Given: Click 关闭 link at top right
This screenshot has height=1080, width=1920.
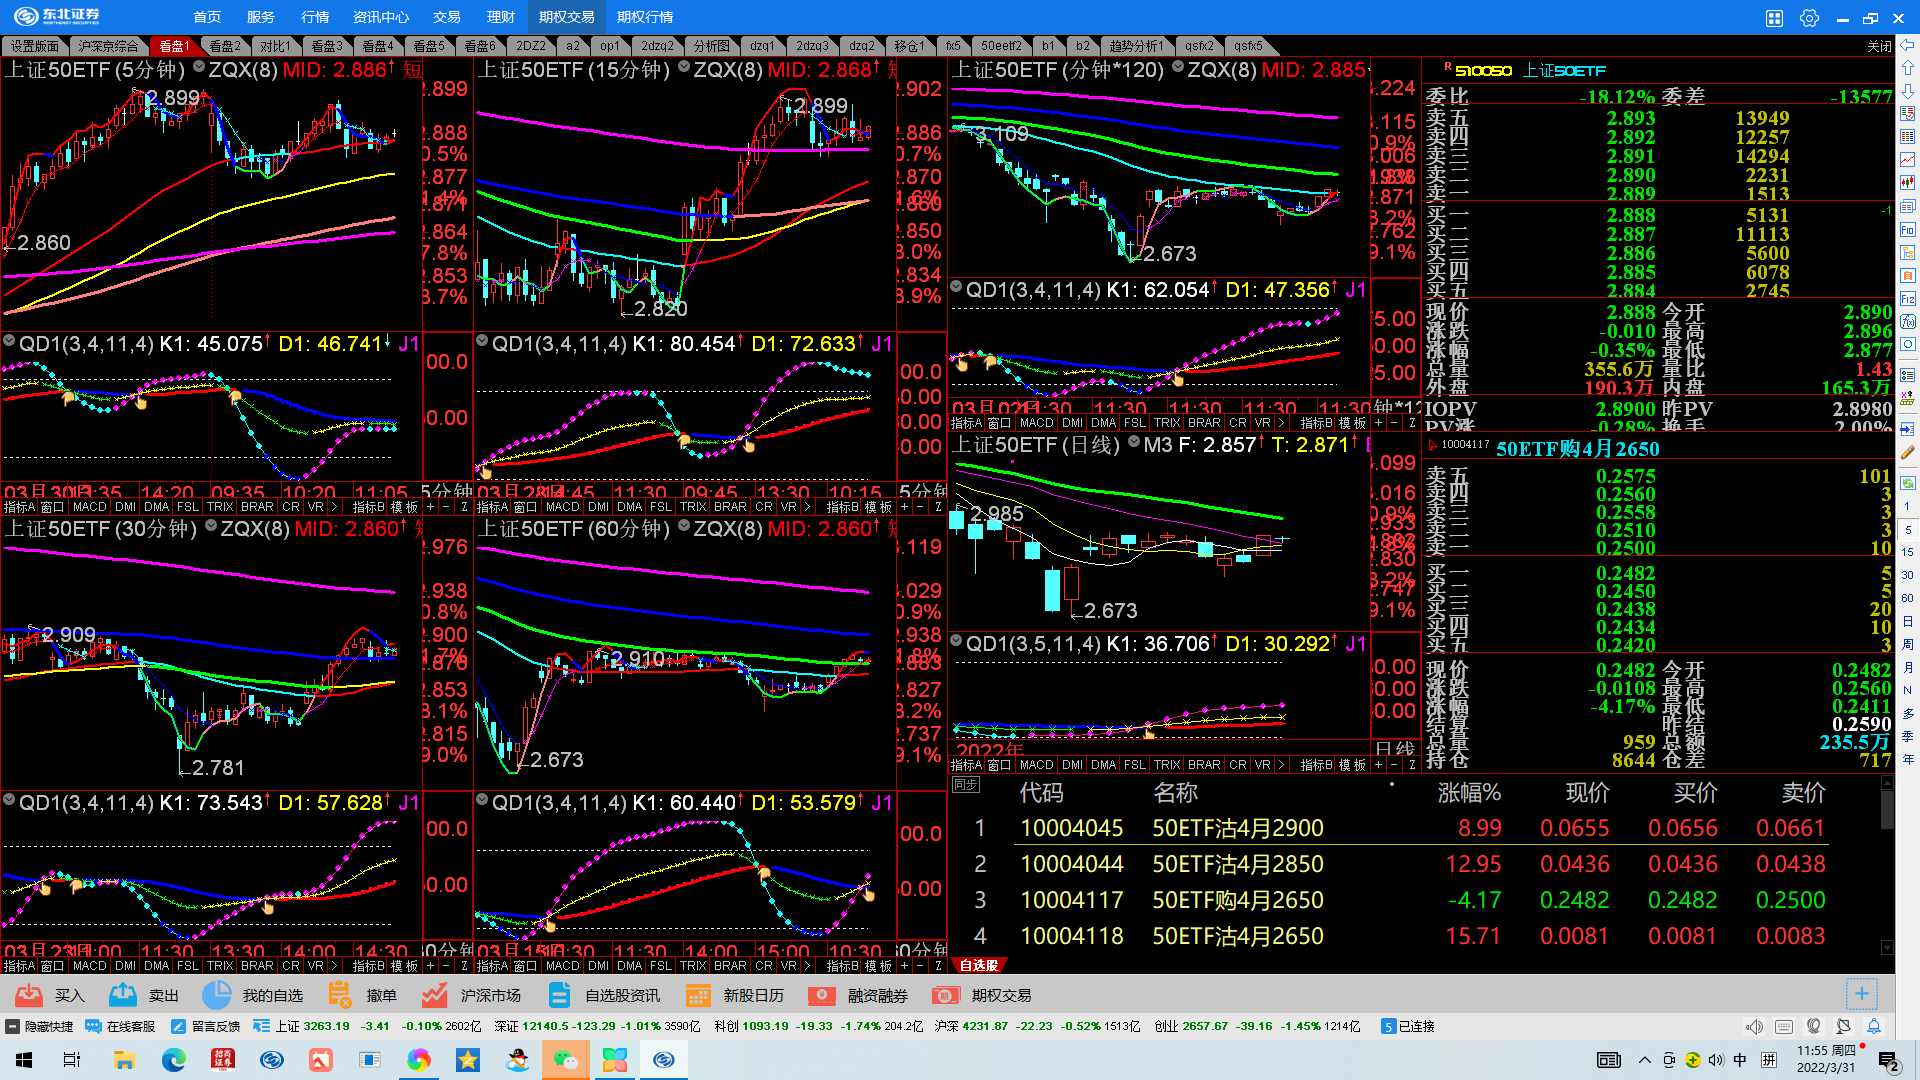Looking at the screenshot, I should 1879,46.
